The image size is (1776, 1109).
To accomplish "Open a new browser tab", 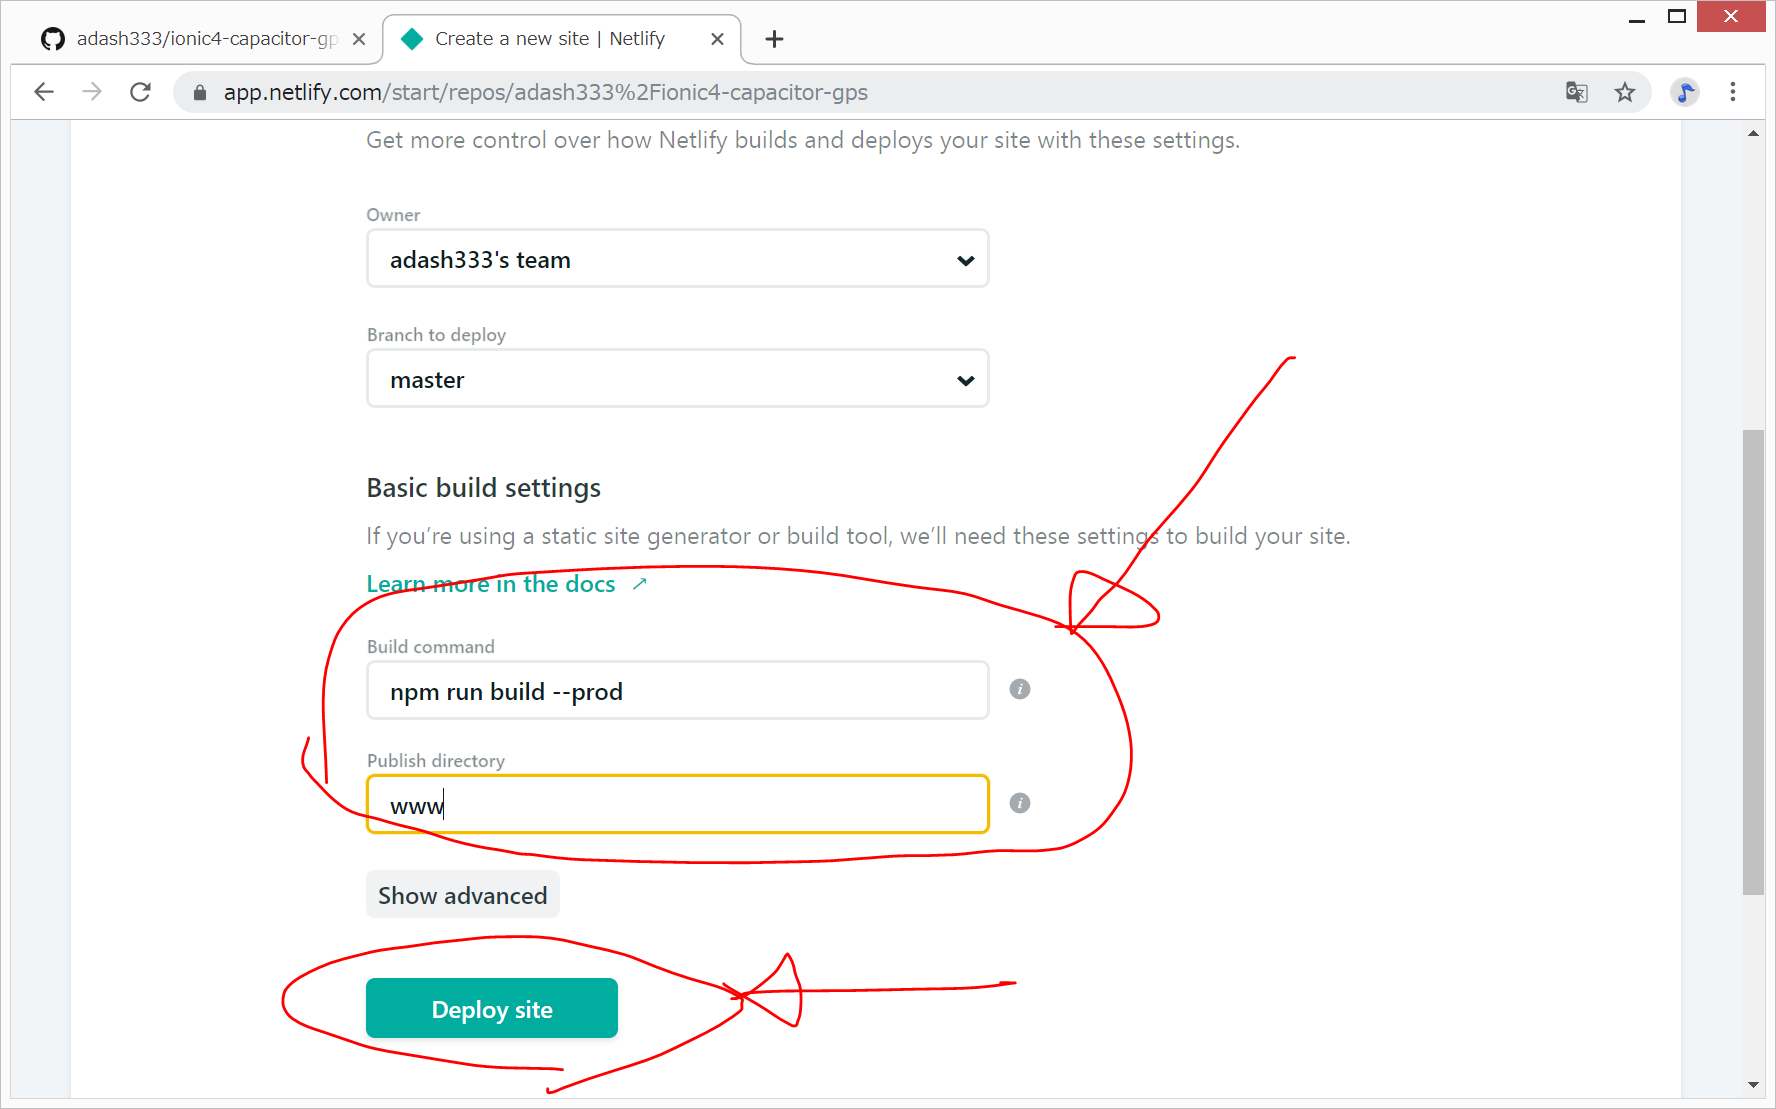I will tap(774, 39).
